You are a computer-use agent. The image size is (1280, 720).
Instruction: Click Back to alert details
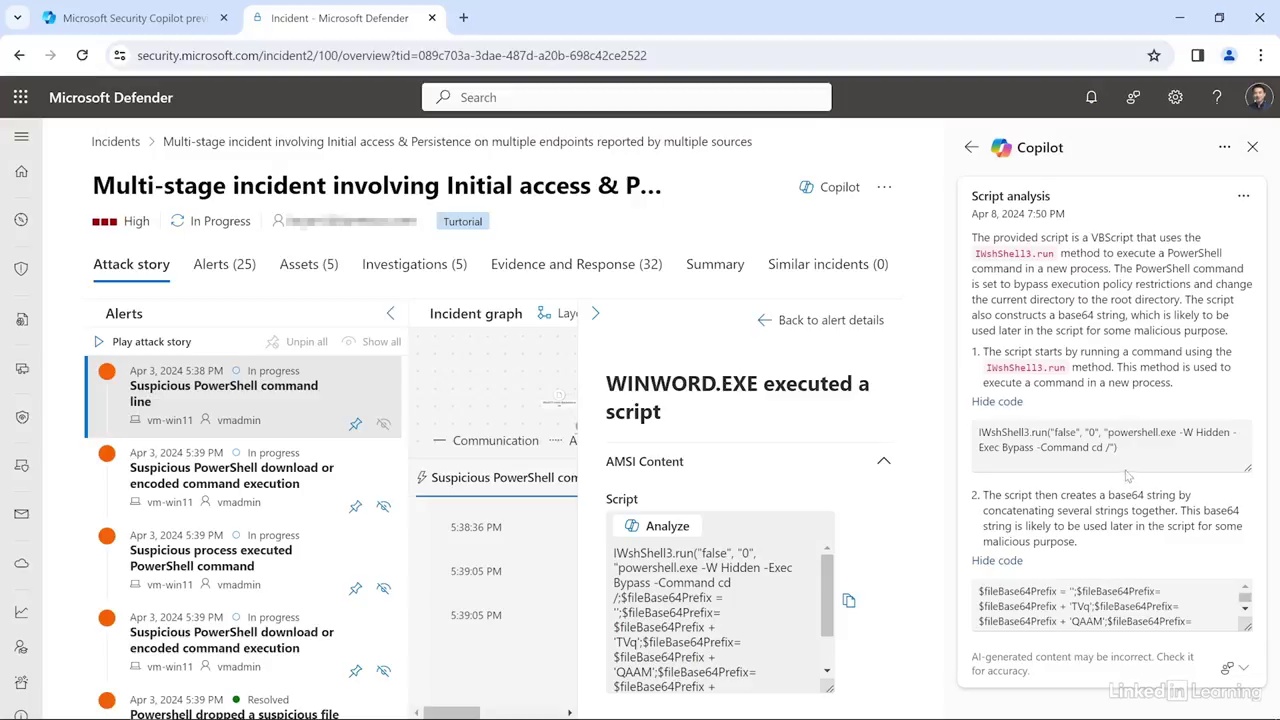pos(820,320)
